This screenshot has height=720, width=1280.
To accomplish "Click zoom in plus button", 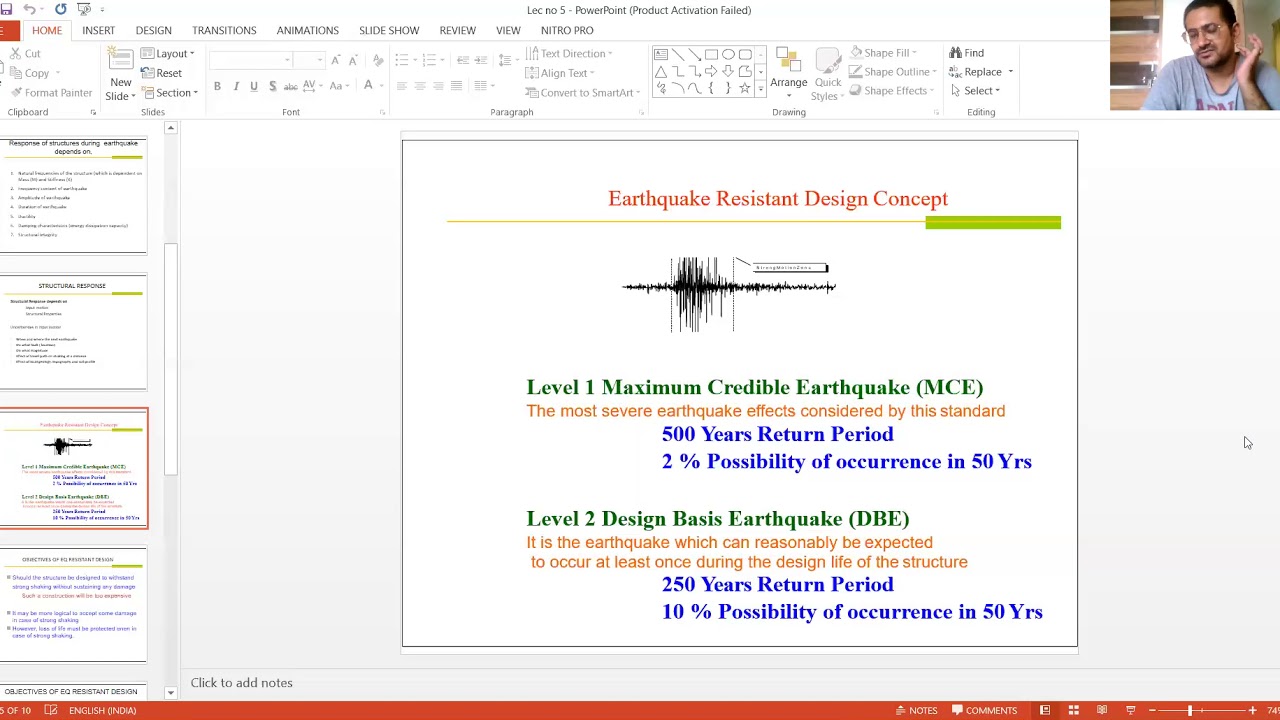I will [1252, 710].
